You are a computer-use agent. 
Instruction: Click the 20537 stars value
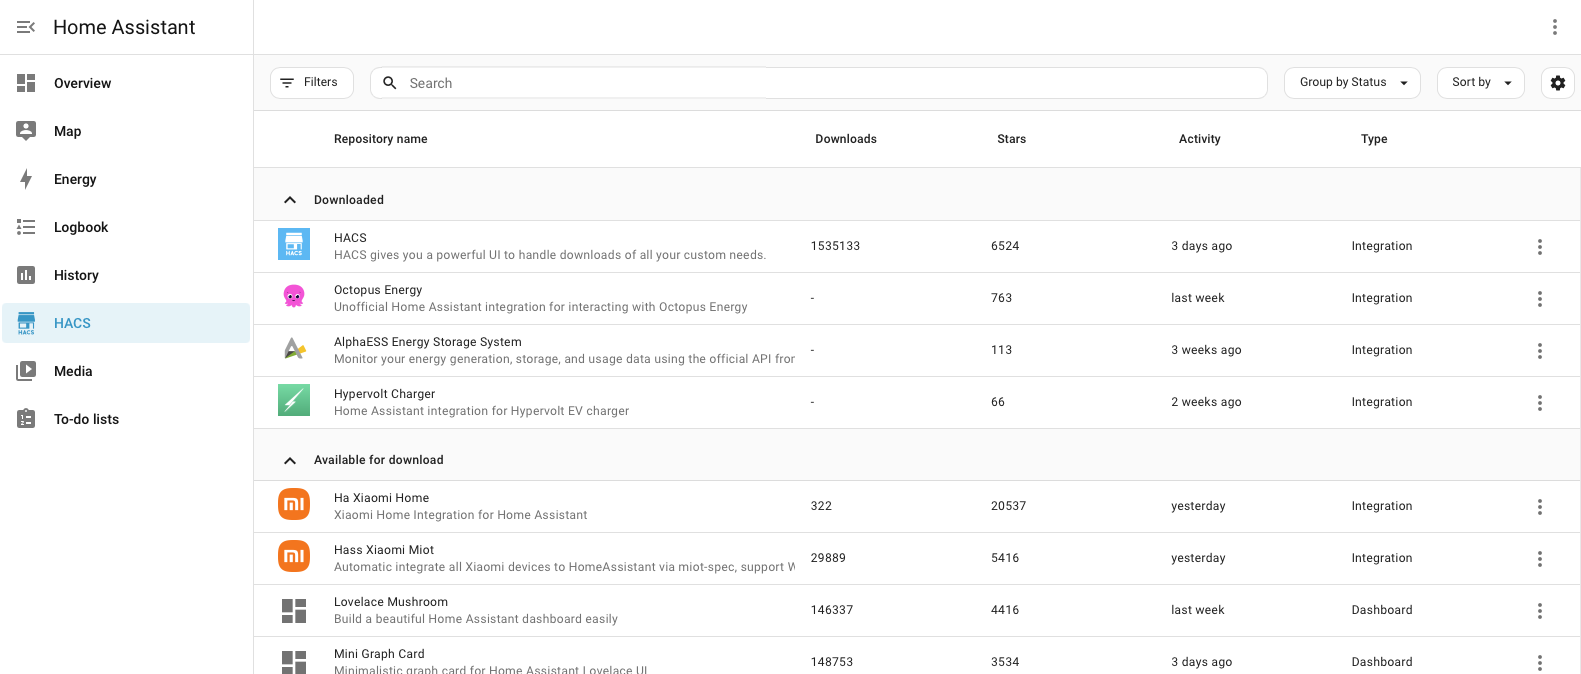[1008, 506]
